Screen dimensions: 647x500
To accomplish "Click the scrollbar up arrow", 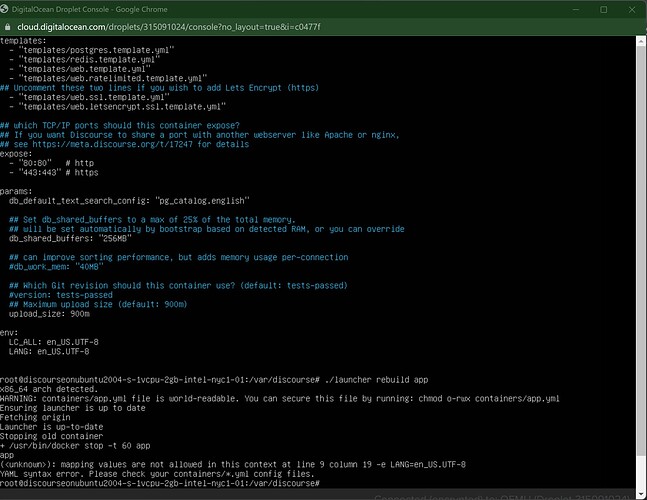I will 641,42.
